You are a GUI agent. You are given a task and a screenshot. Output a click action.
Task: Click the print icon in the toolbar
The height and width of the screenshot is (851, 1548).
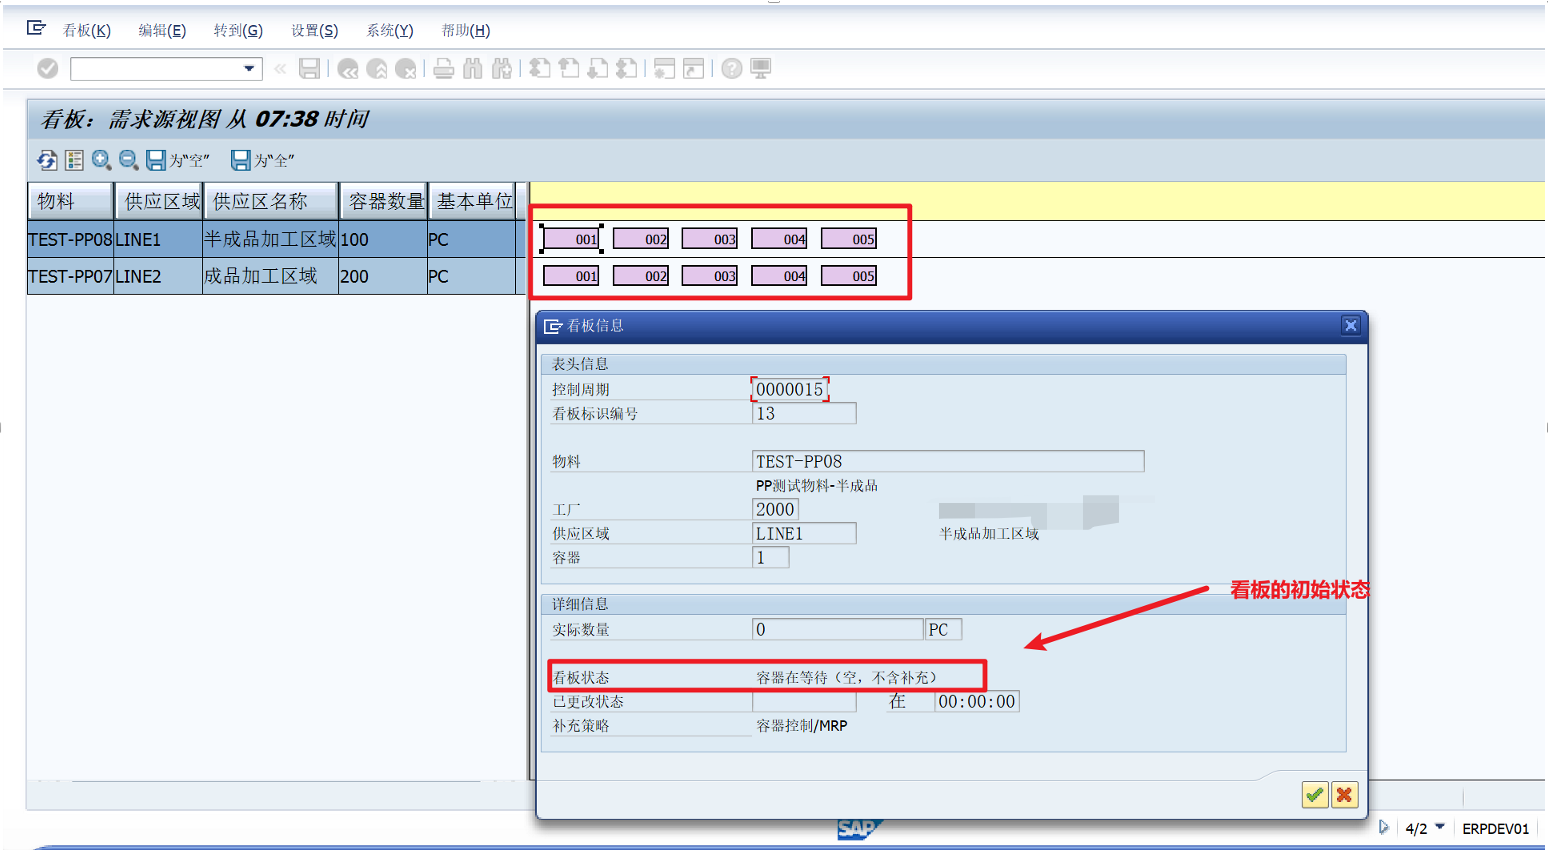tap(444, 68)
